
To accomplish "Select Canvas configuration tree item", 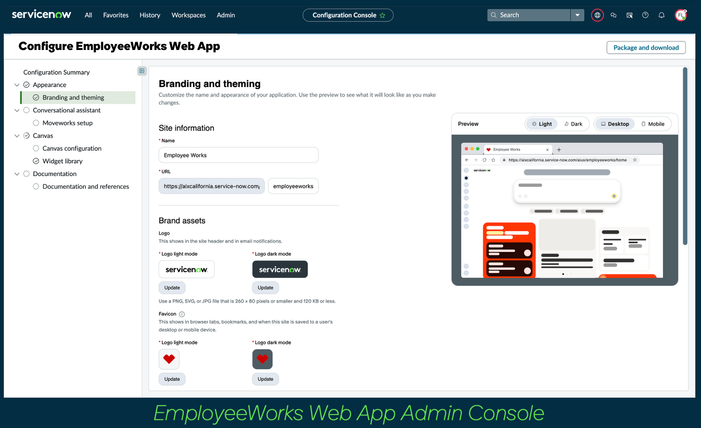I will coord(72,148).
